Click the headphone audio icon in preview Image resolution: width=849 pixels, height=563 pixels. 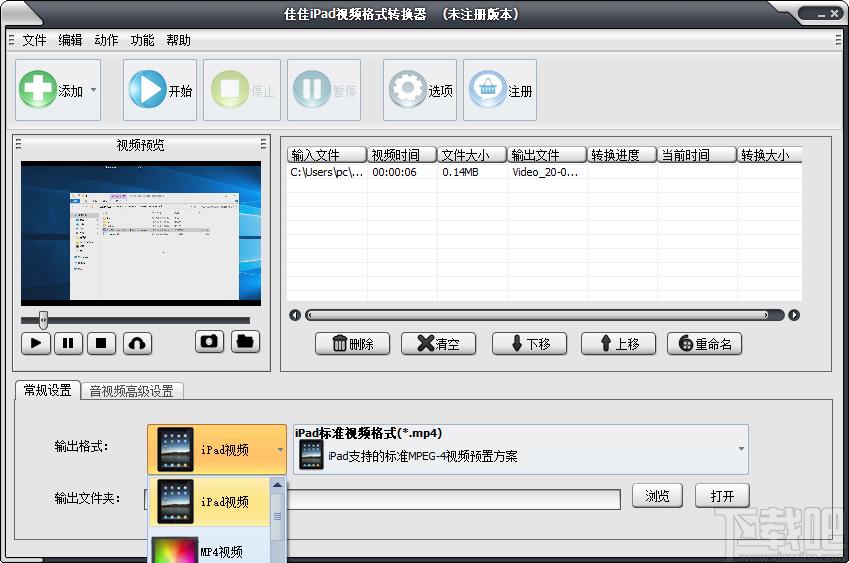(x=138, y=343)
